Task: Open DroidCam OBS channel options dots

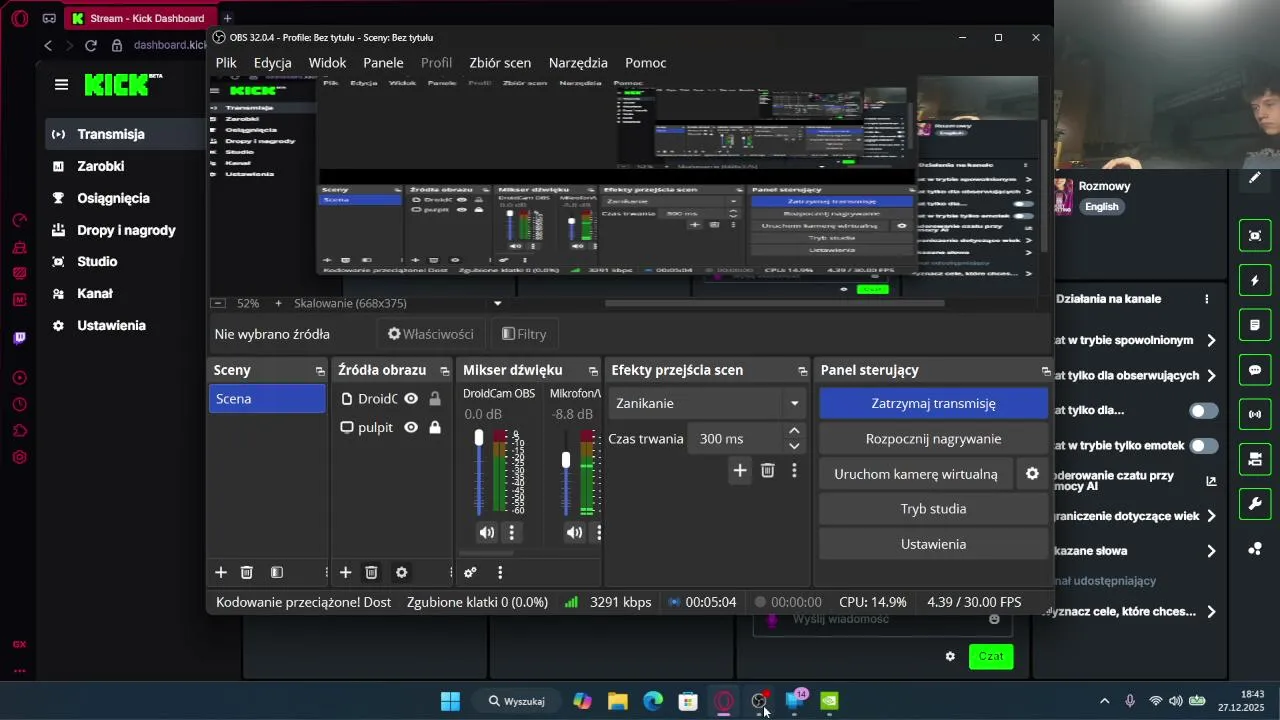Action: [512, 533]
